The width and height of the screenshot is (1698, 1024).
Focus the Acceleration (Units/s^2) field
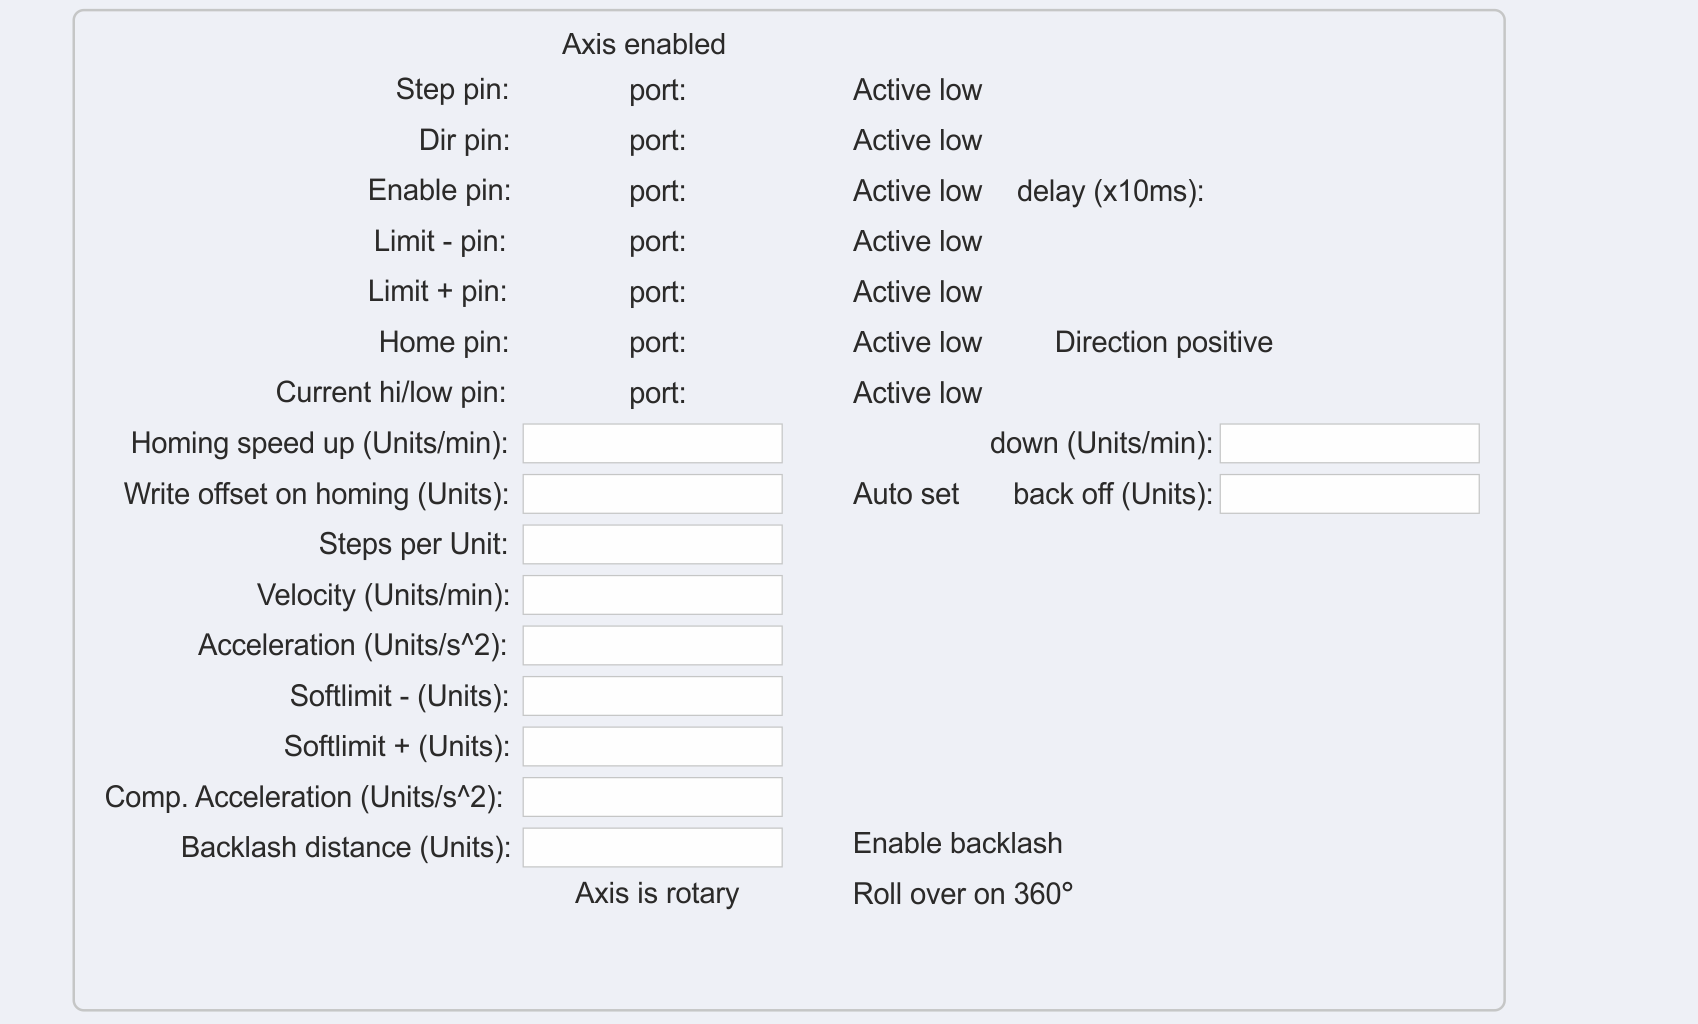coord(652,646)
